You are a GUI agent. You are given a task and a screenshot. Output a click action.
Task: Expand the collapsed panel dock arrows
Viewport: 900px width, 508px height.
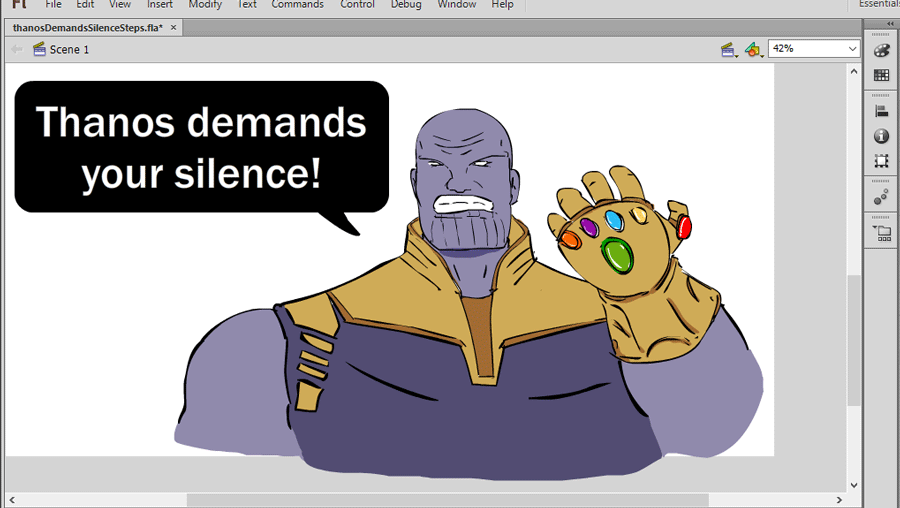coord(890,24)
